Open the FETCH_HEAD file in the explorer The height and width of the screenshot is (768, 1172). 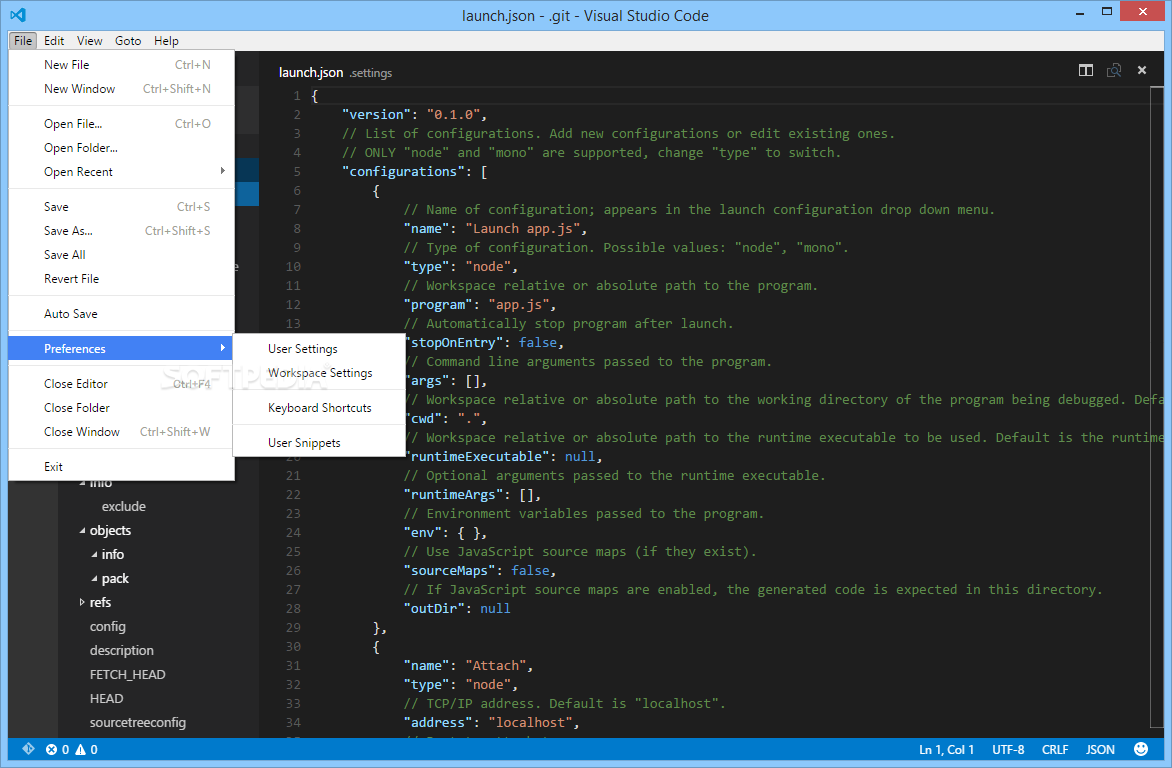[128, 675]
